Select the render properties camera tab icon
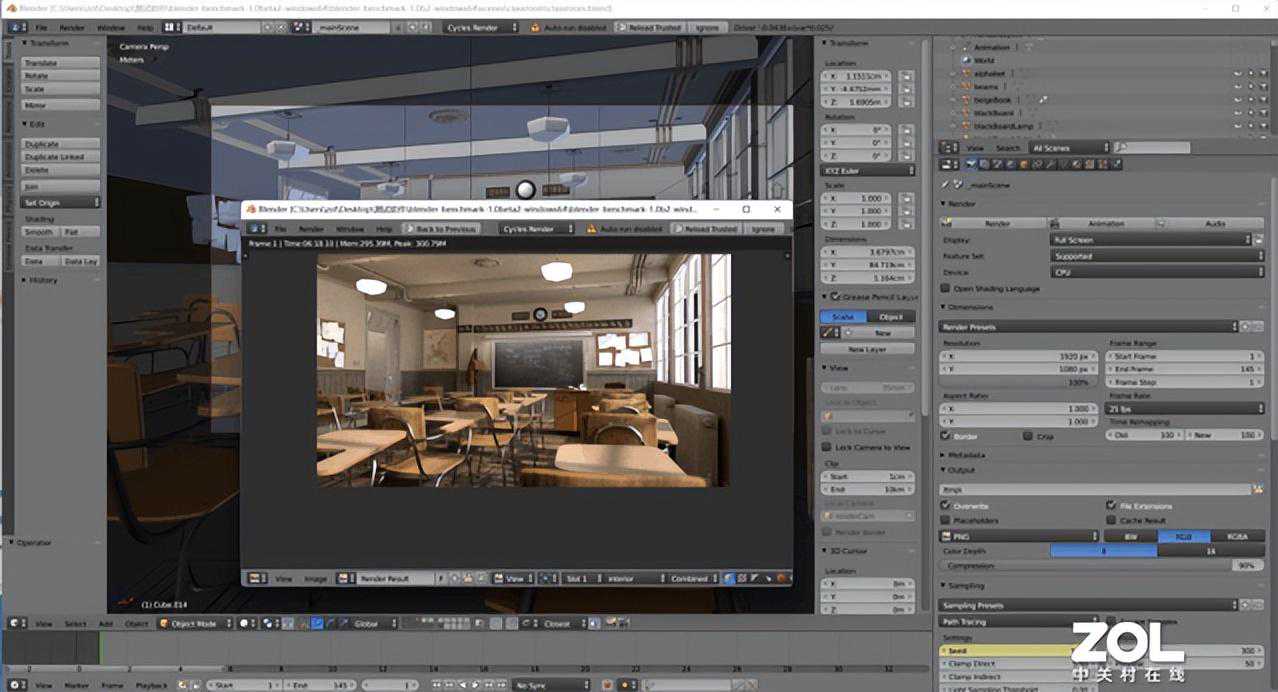Image resolution: width=1278 pixels, height=692 pixels. click(972, 165)
